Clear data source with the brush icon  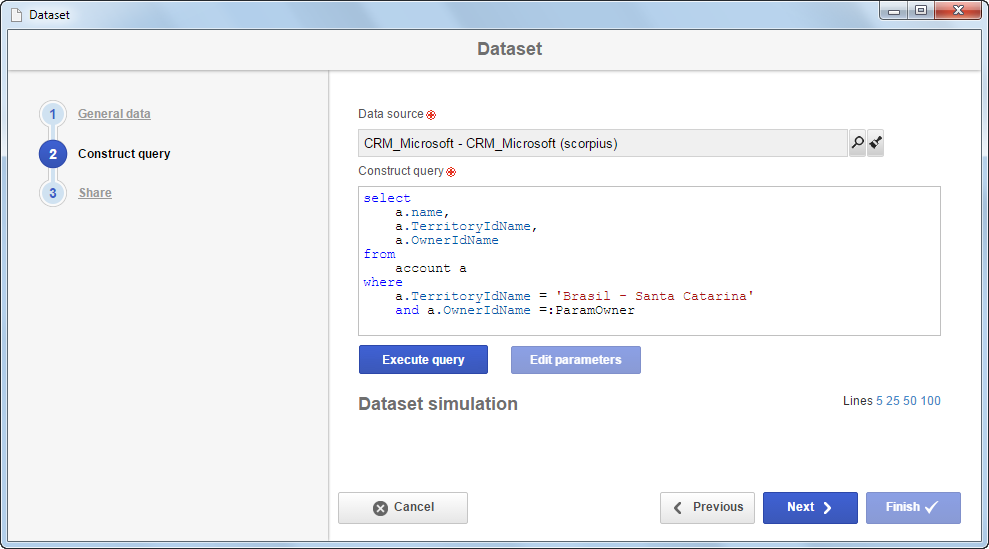[x=875, y=143]
